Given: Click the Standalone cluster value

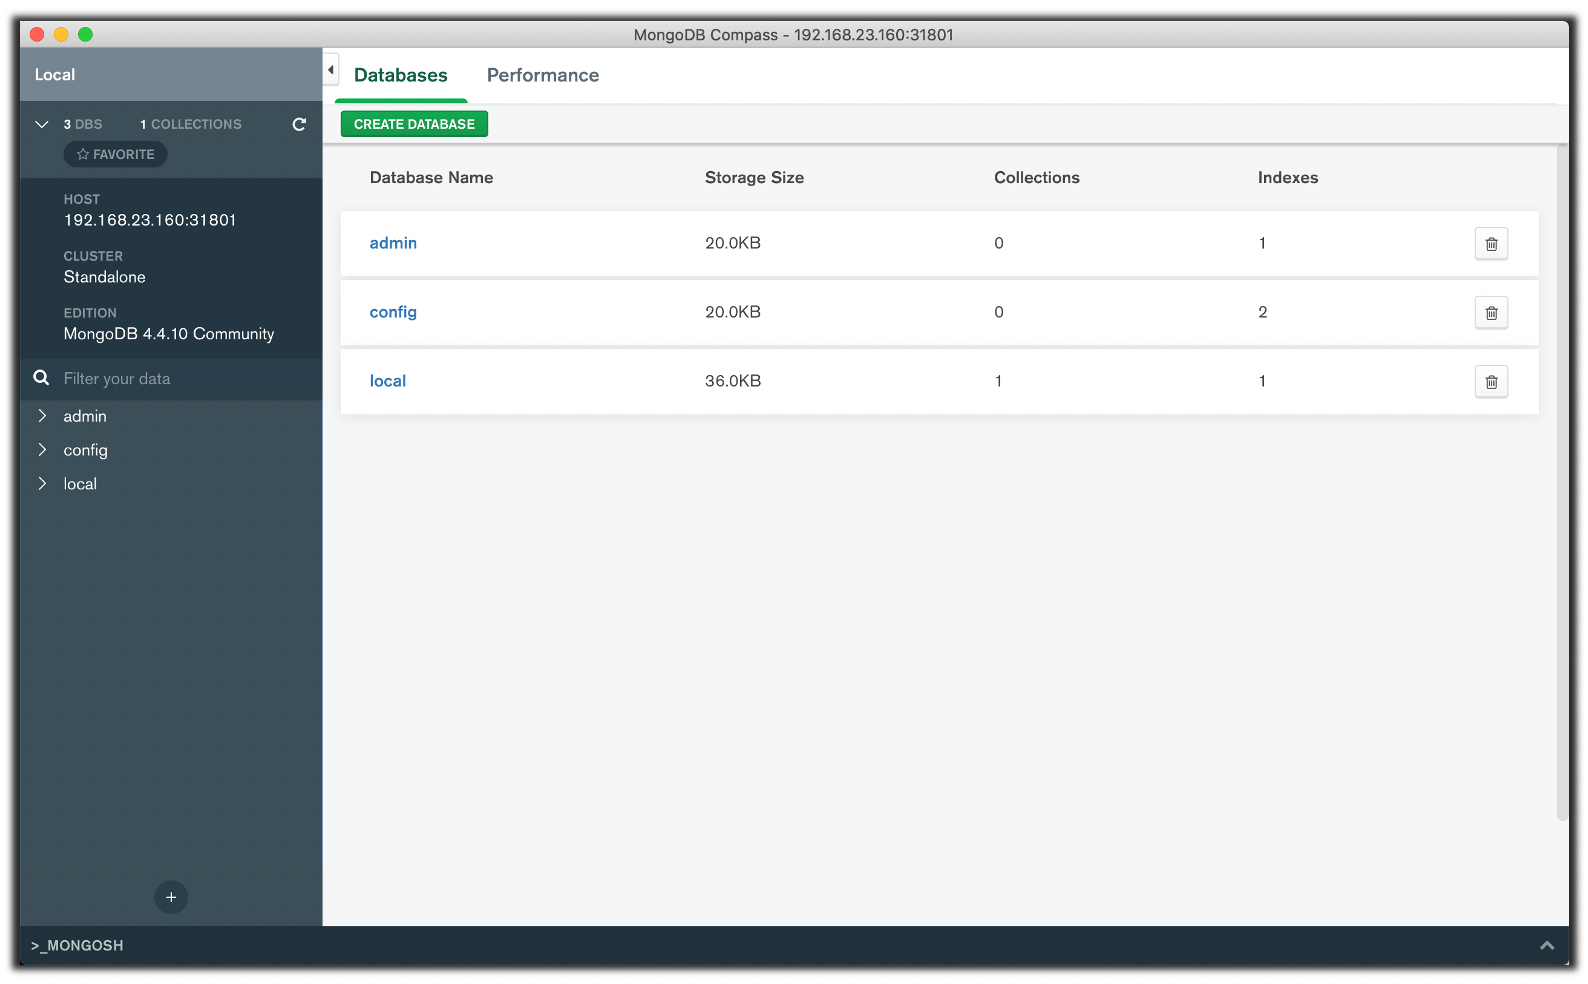Looking at the screenshot, I should pos(105,277).
